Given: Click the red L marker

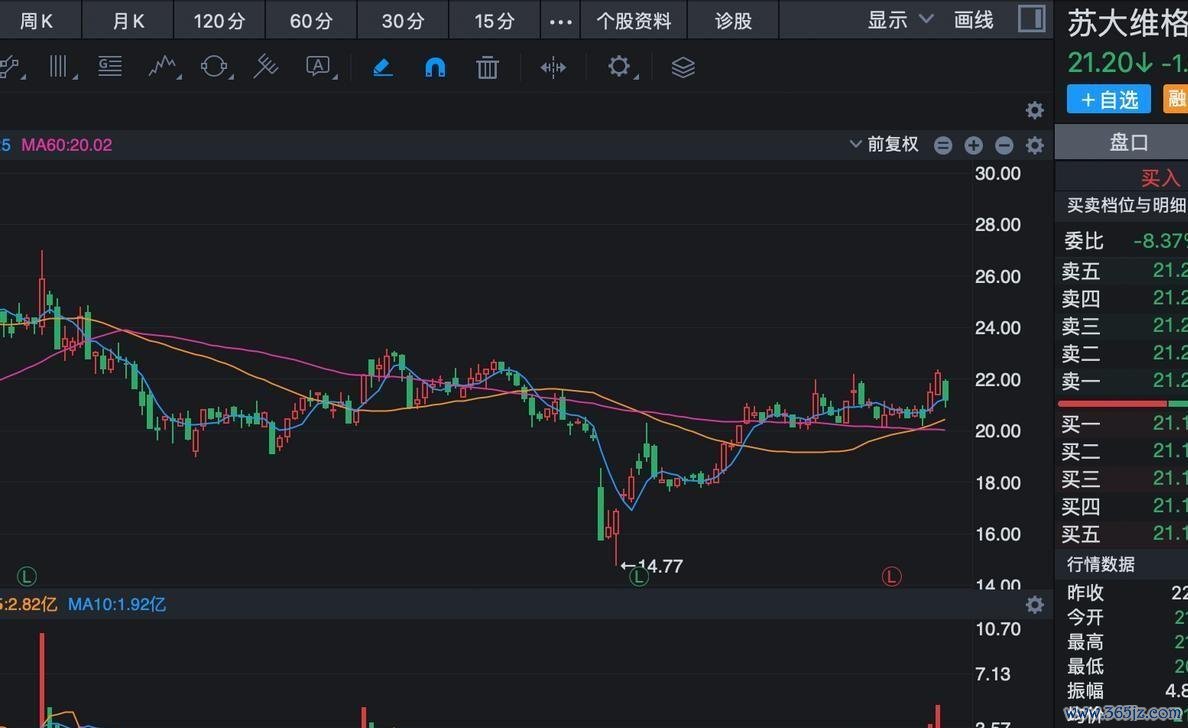Looking at the screenshot, I should pos(891,576).
